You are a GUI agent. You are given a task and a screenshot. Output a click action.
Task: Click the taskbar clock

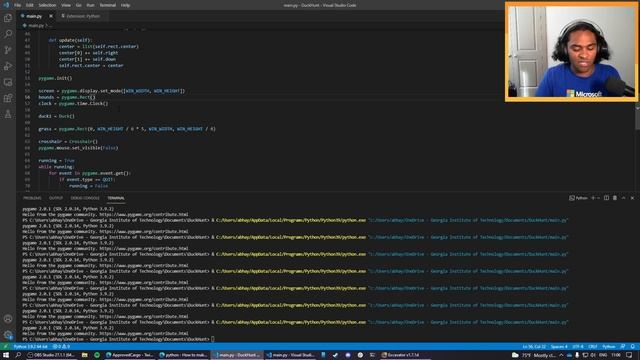(616, 355)
